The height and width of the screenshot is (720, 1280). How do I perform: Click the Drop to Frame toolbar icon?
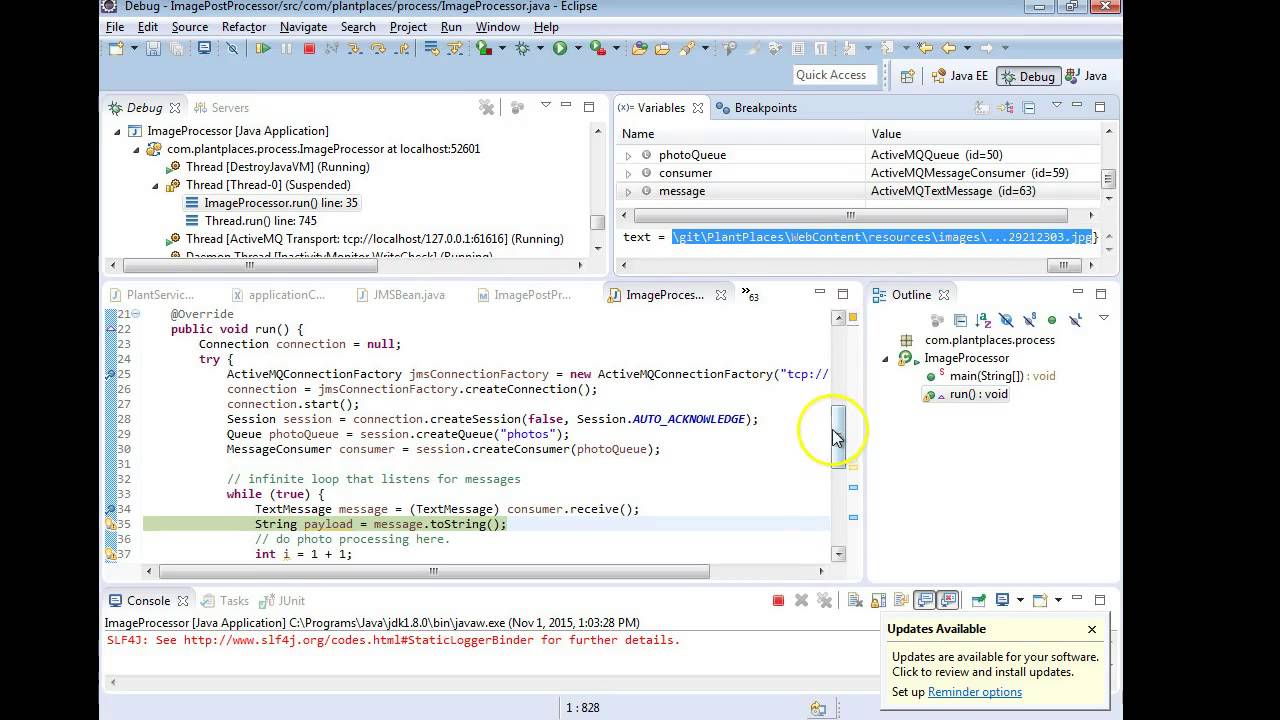click(x=430, y=48)
